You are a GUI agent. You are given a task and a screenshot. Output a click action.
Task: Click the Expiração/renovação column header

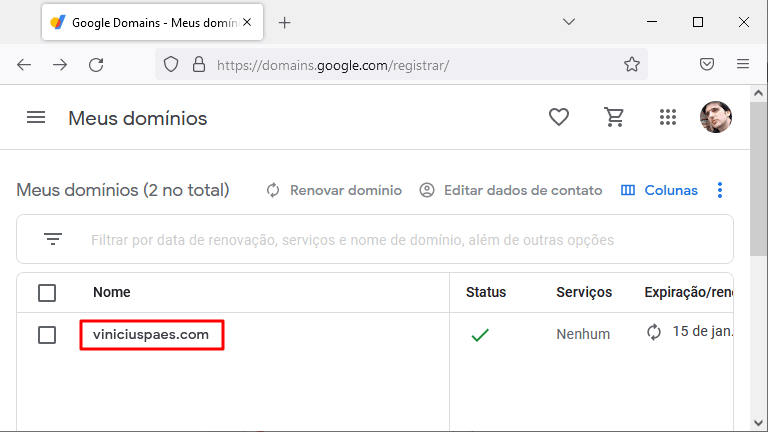point(689,292)
